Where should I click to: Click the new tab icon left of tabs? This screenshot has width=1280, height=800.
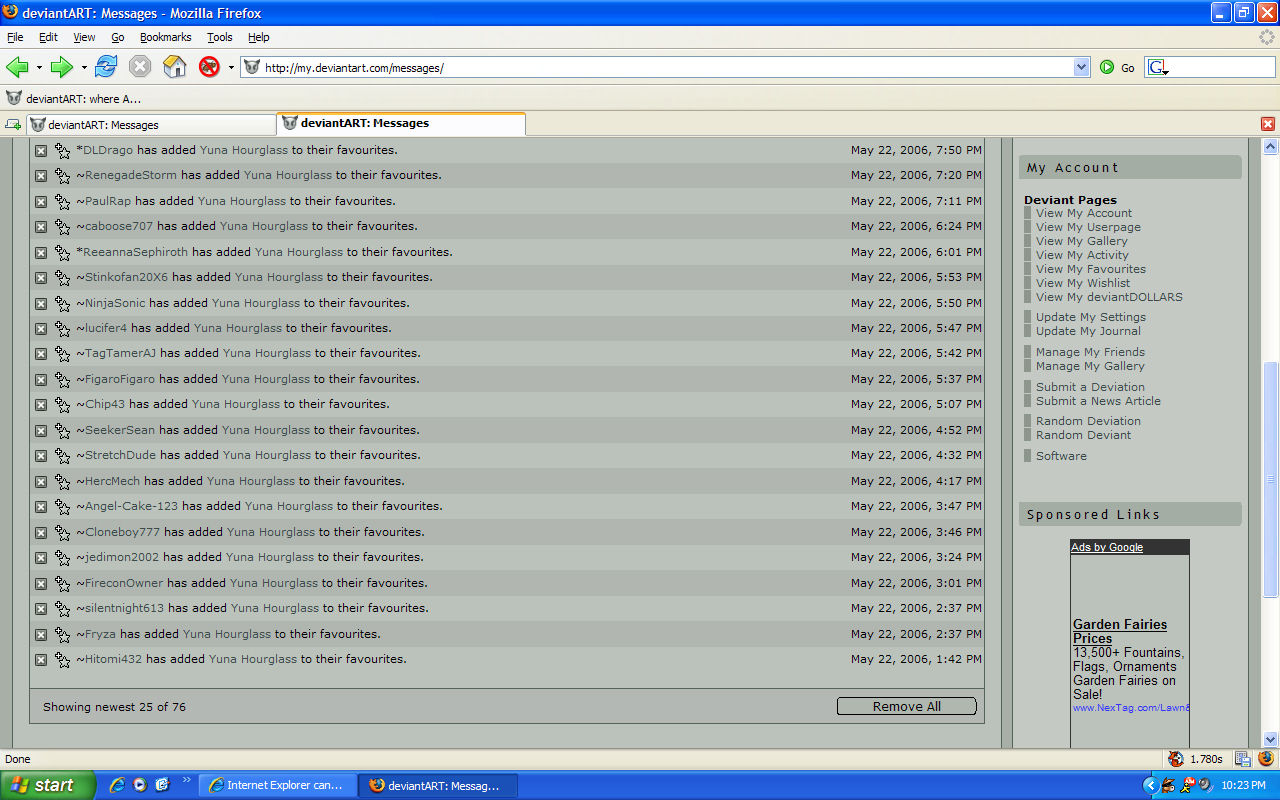[13, 124]
